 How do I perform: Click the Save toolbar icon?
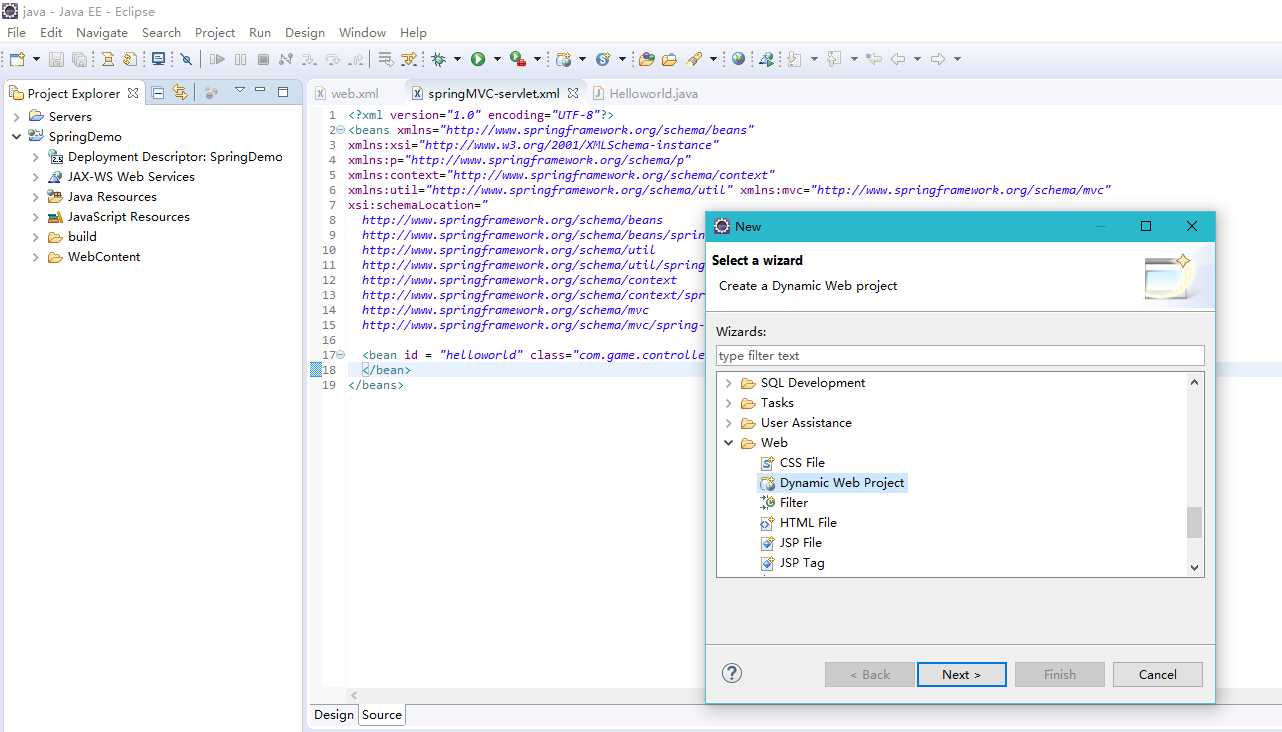(x=56, y=59)
